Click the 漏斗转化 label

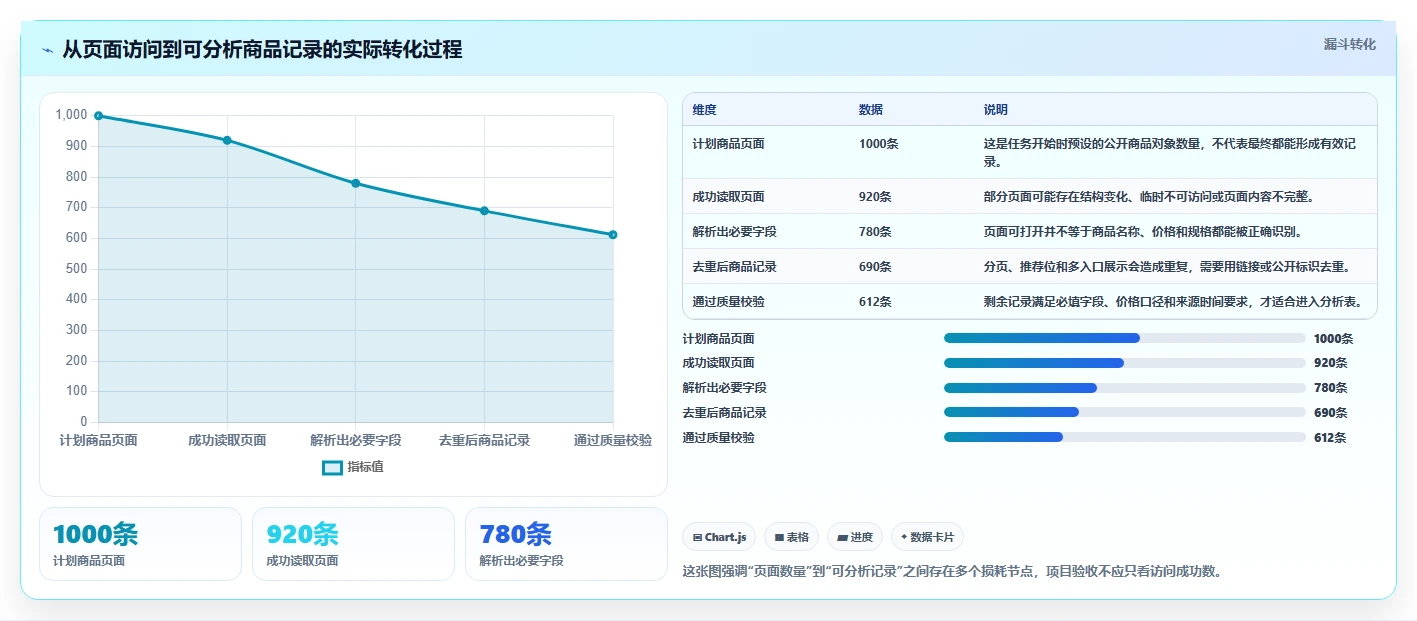[1349, 44]
